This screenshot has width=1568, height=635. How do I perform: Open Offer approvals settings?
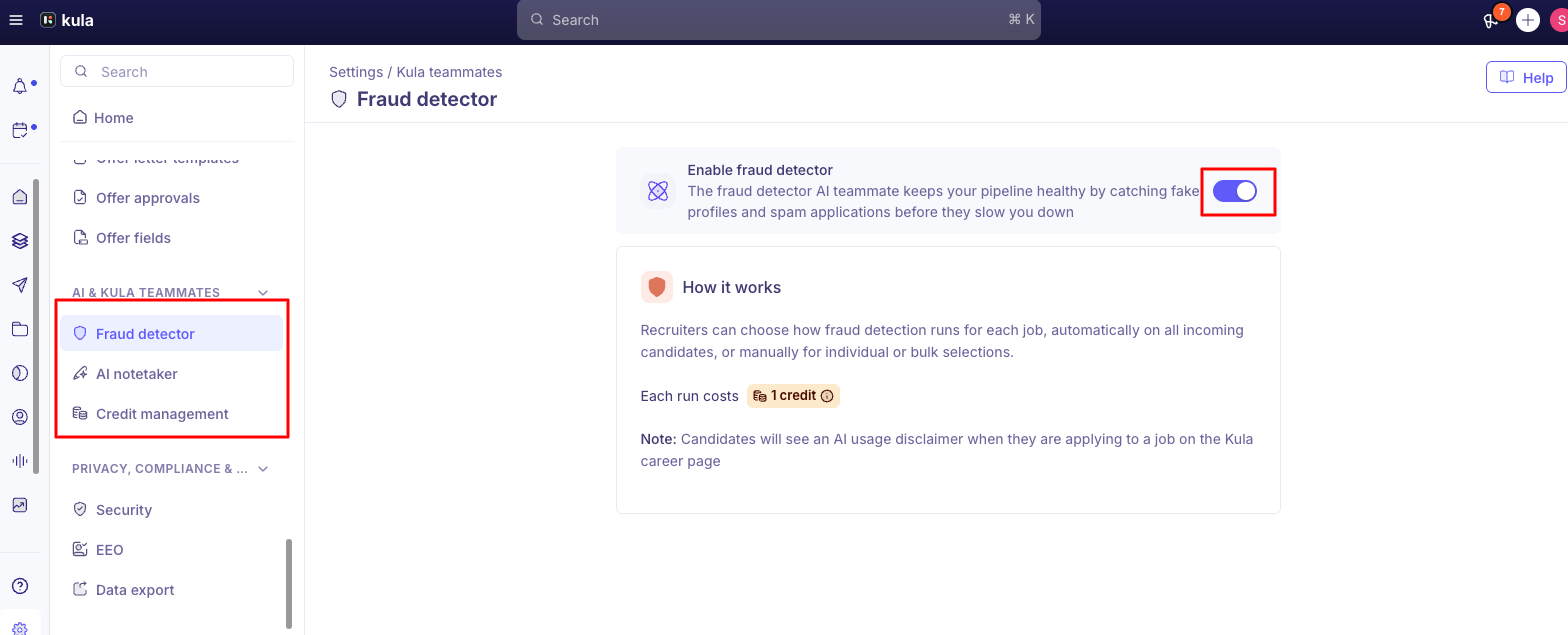(x=171, y=198)
